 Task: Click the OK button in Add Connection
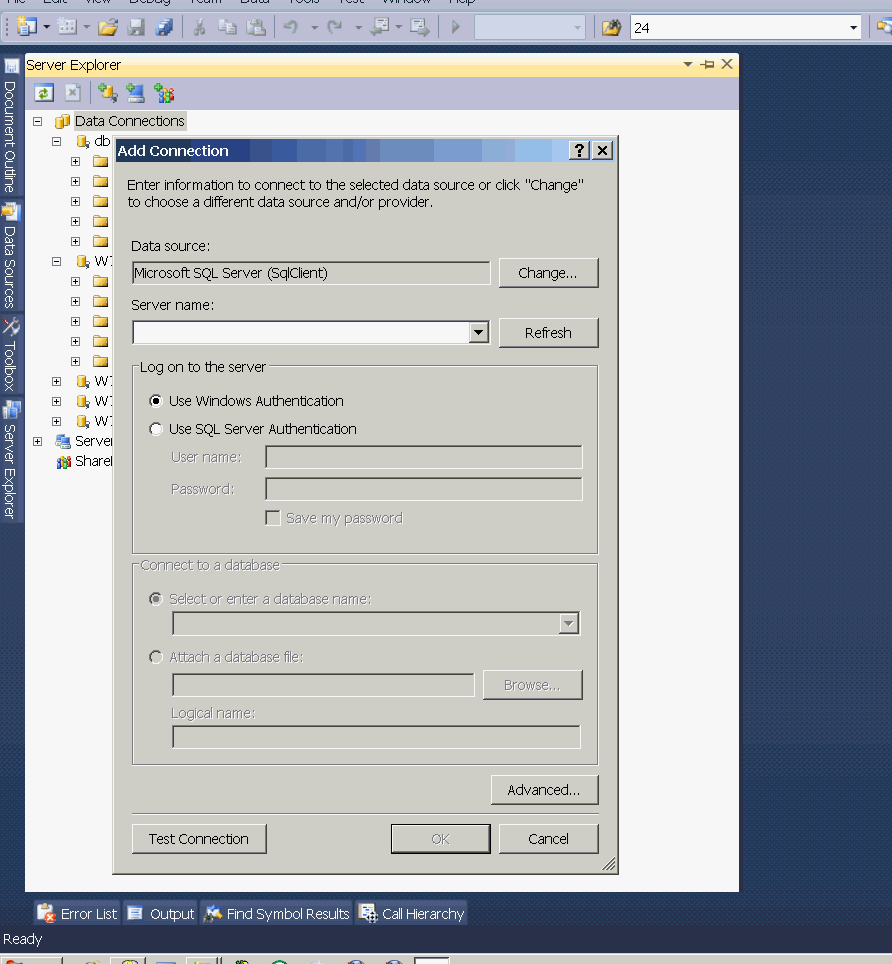[x=441, y=839]
